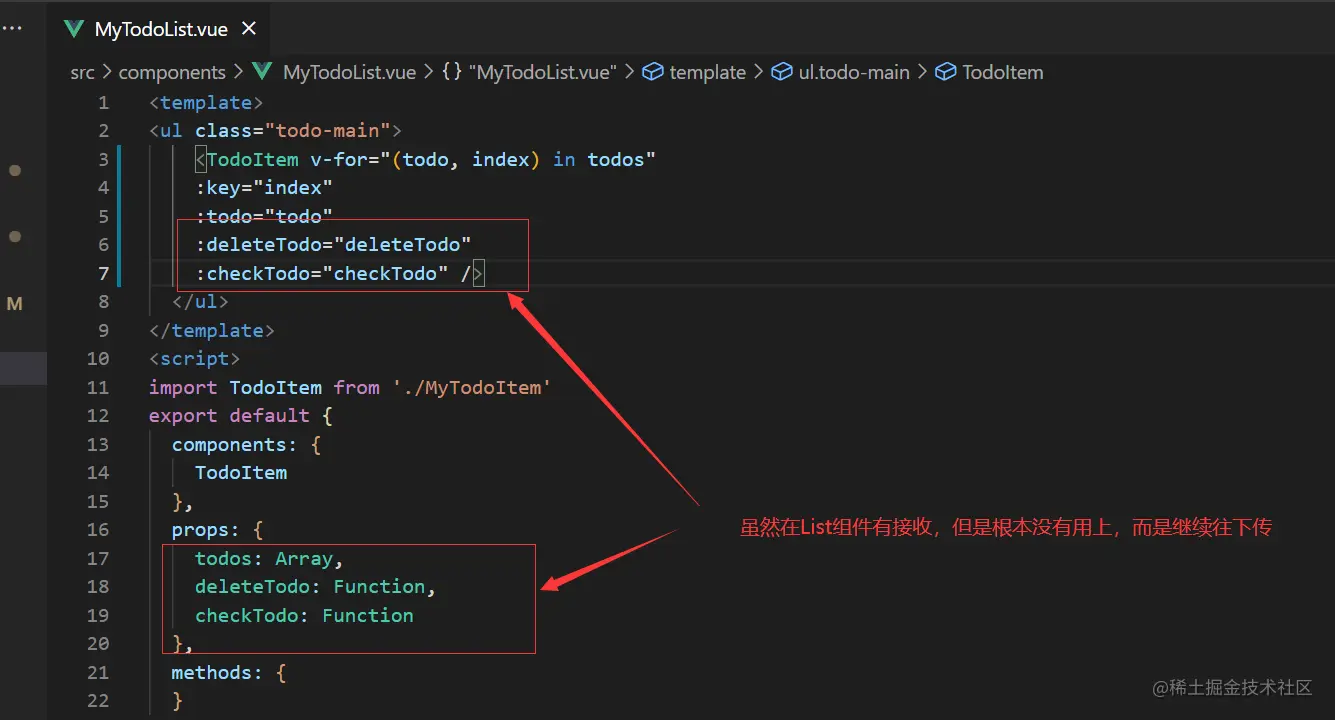Close the MyTodoList.vue editor tab
The image size is (1335, 720).
click(249, 29)
